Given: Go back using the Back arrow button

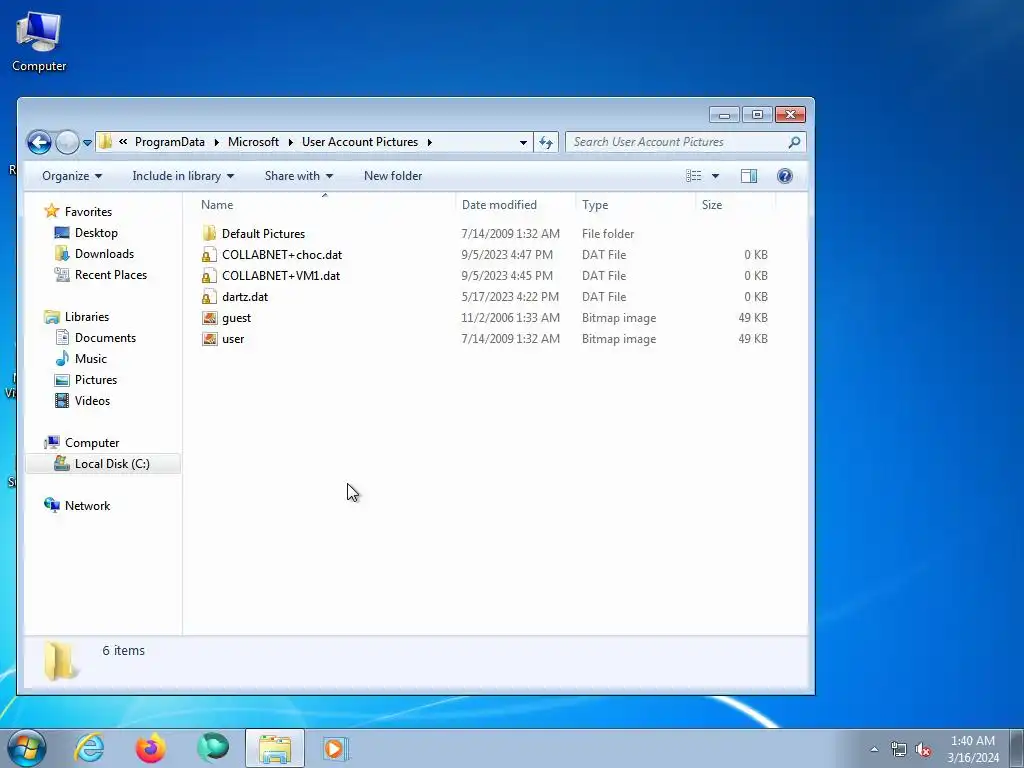Looking at the screenshot, I should tap(39, 142).
